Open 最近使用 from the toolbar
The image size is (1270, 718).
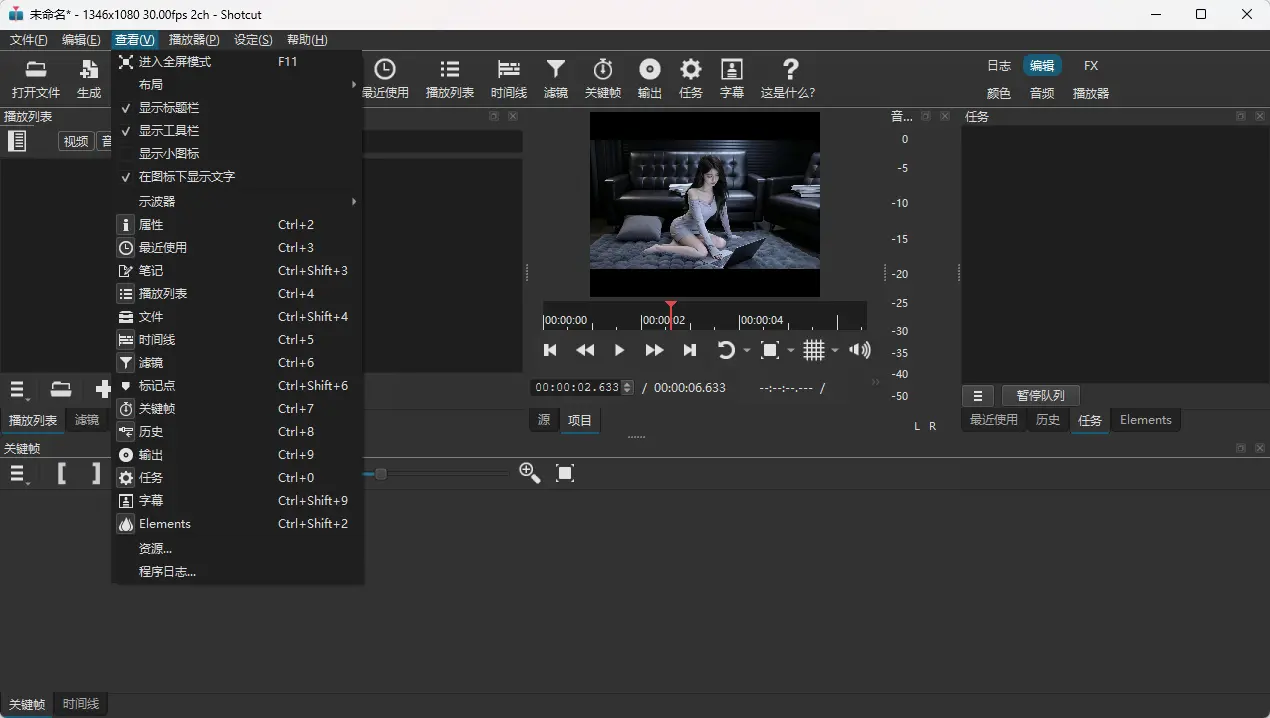[x=385, y=78]
